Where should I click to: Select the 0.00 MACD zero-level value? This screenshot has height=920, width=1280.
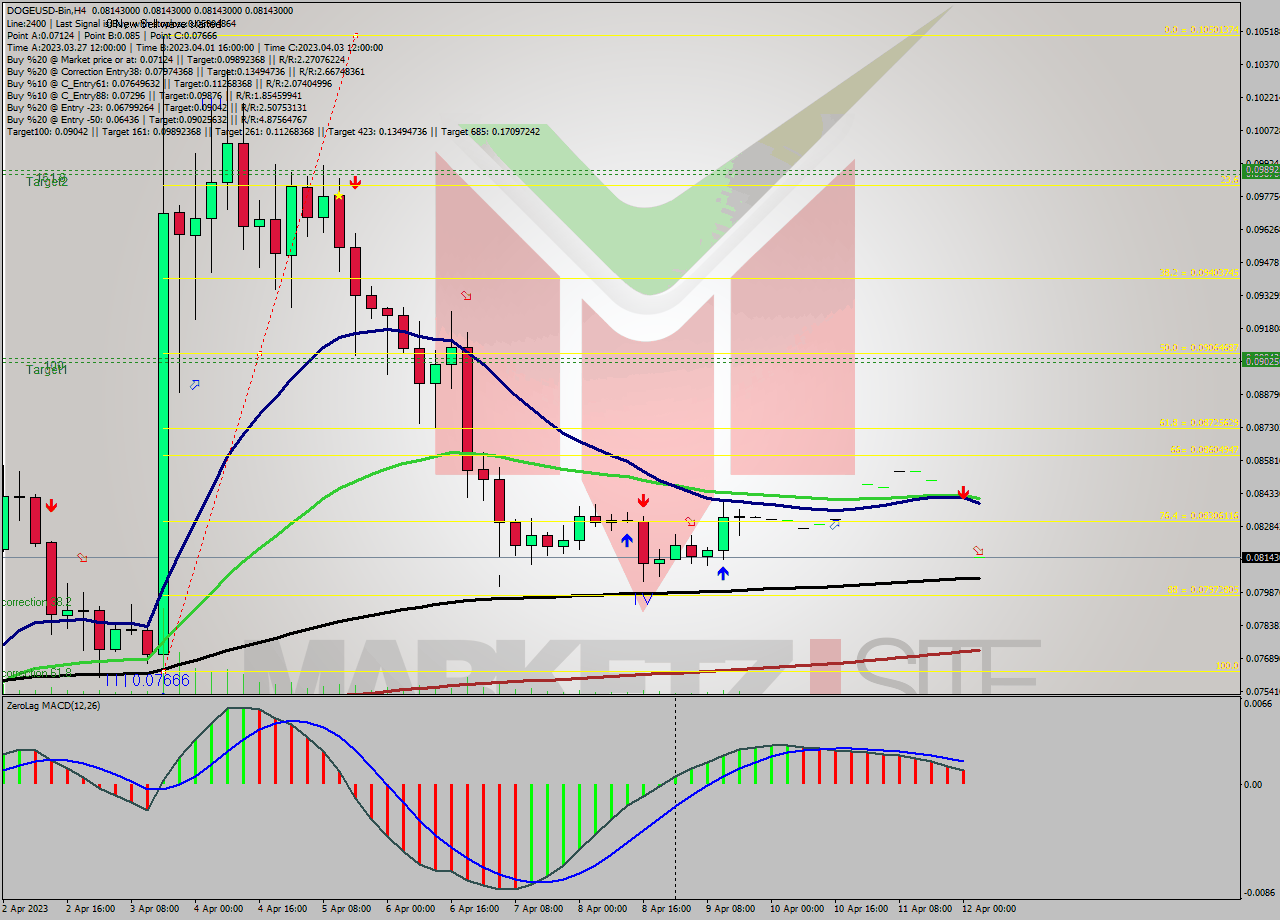coord(1253,784)
